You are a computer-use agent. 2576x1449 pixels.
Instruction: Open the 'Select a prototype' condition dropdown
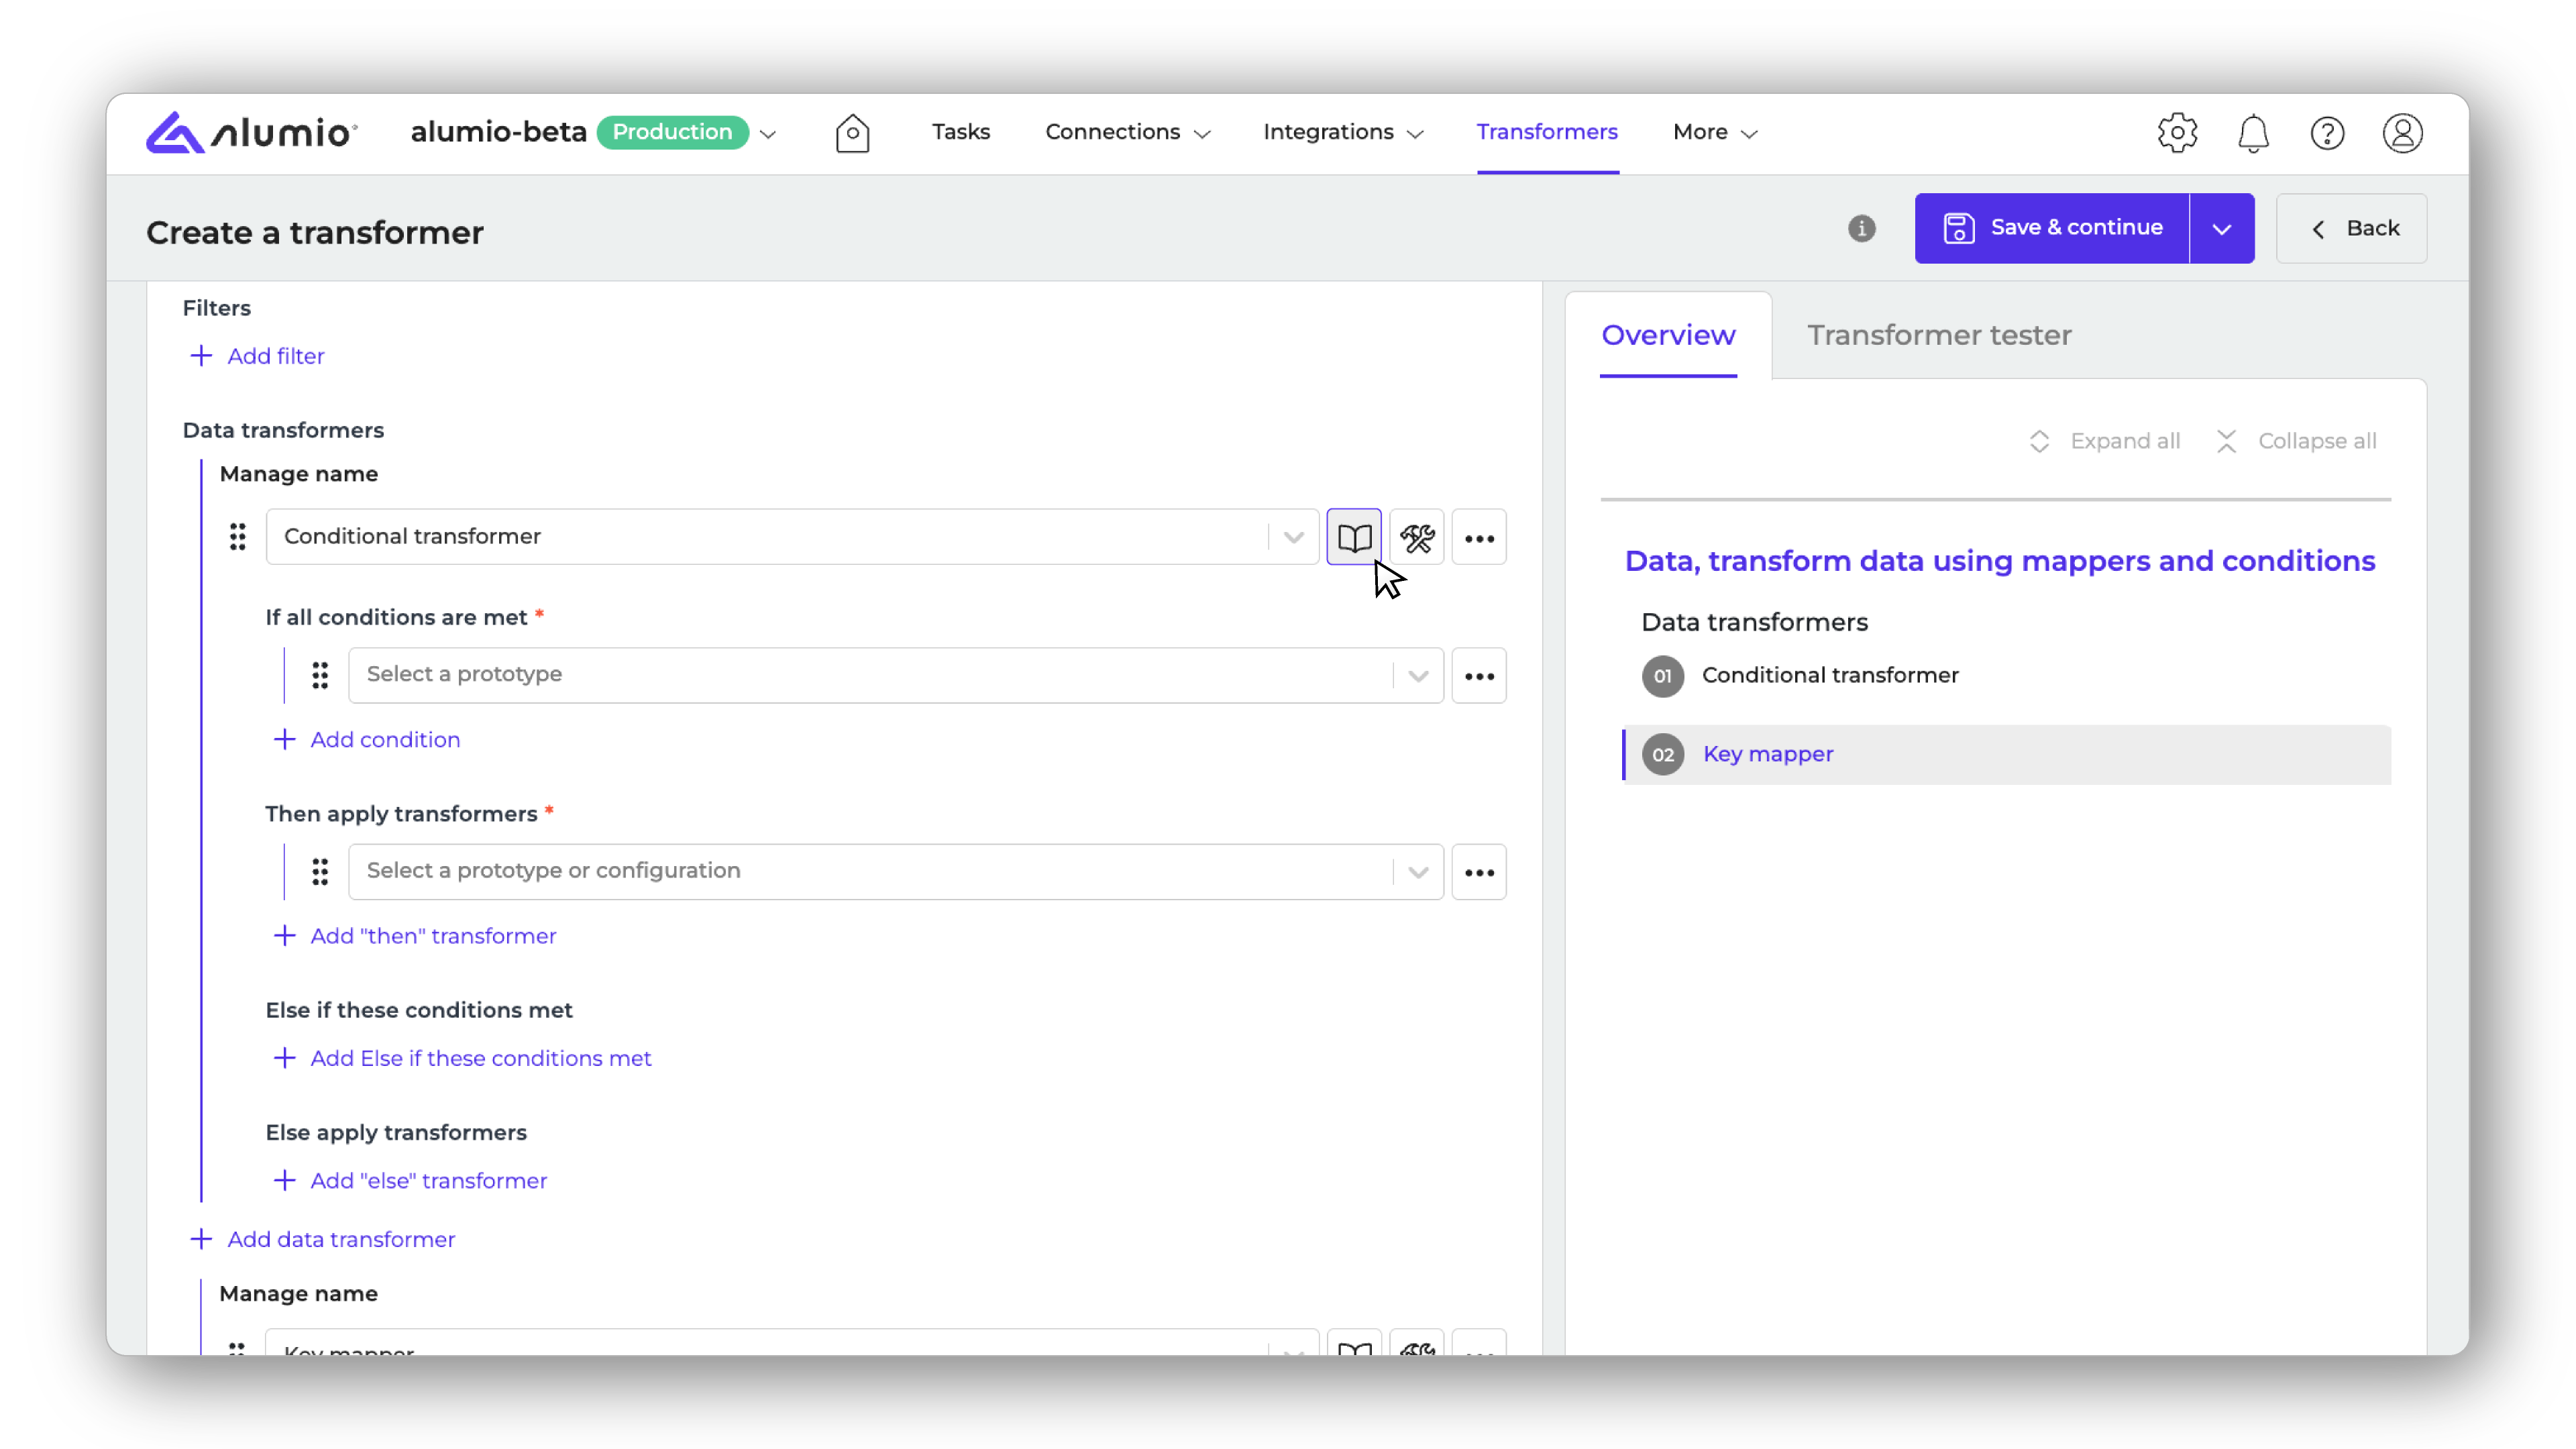click(x=894, y=675)
